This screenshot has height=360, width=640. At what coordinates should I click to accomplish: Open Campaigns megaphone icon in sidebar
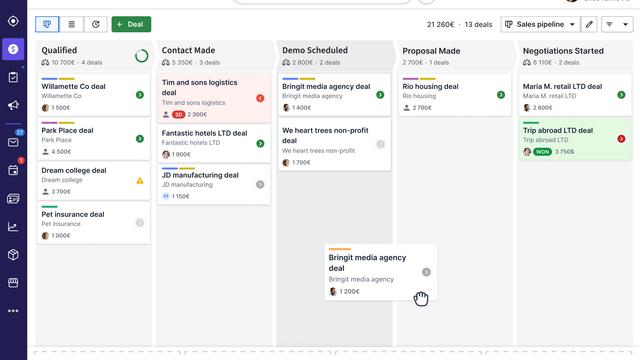click(13, 105)
